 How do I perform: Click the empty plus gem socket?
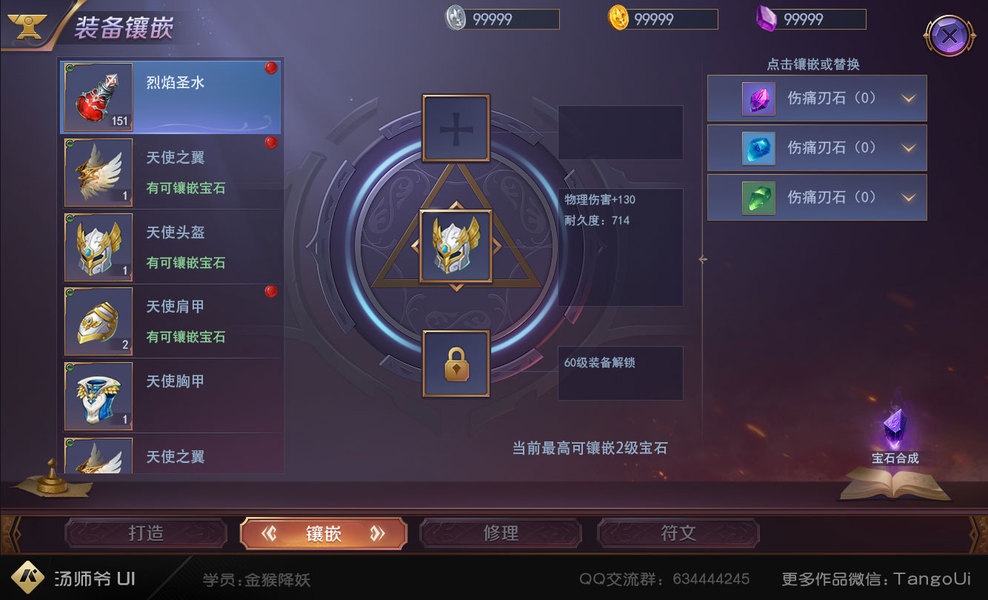pos(456,129)
